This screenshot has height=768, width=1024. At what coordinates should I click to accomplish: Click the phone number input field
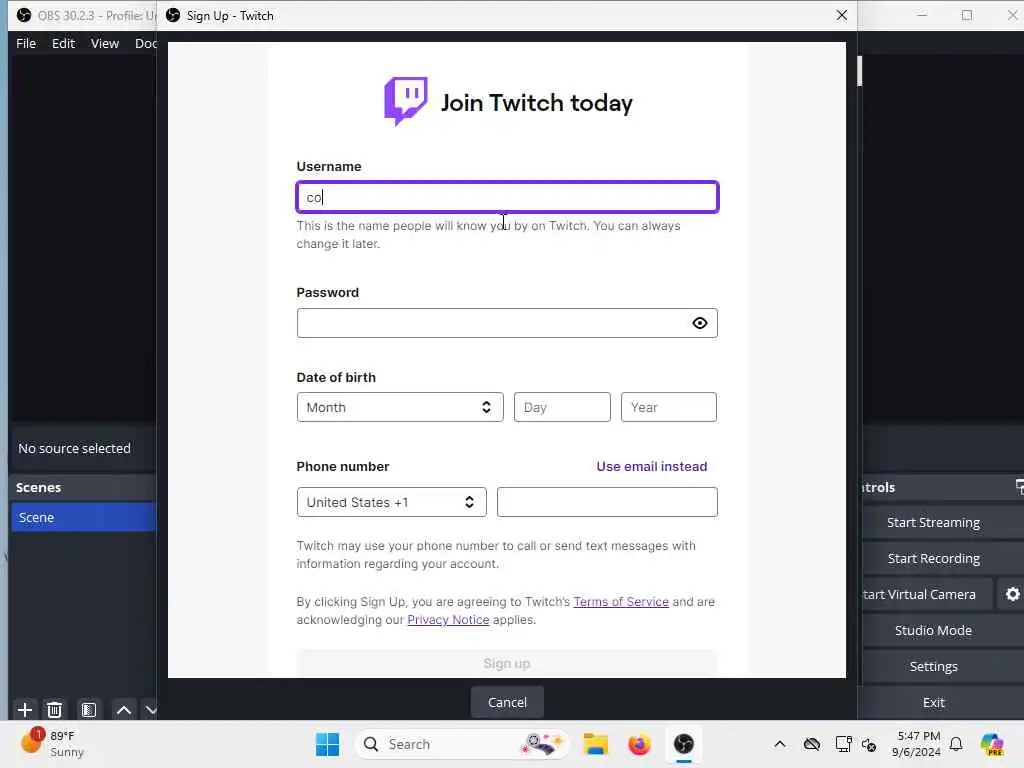[x=607, y=502]
